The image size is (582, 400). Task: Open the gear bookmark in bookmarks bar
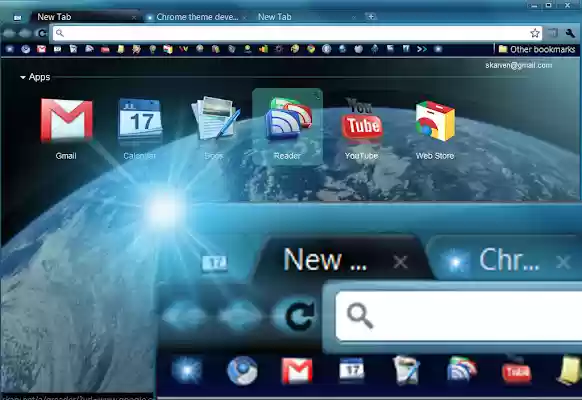279,49
